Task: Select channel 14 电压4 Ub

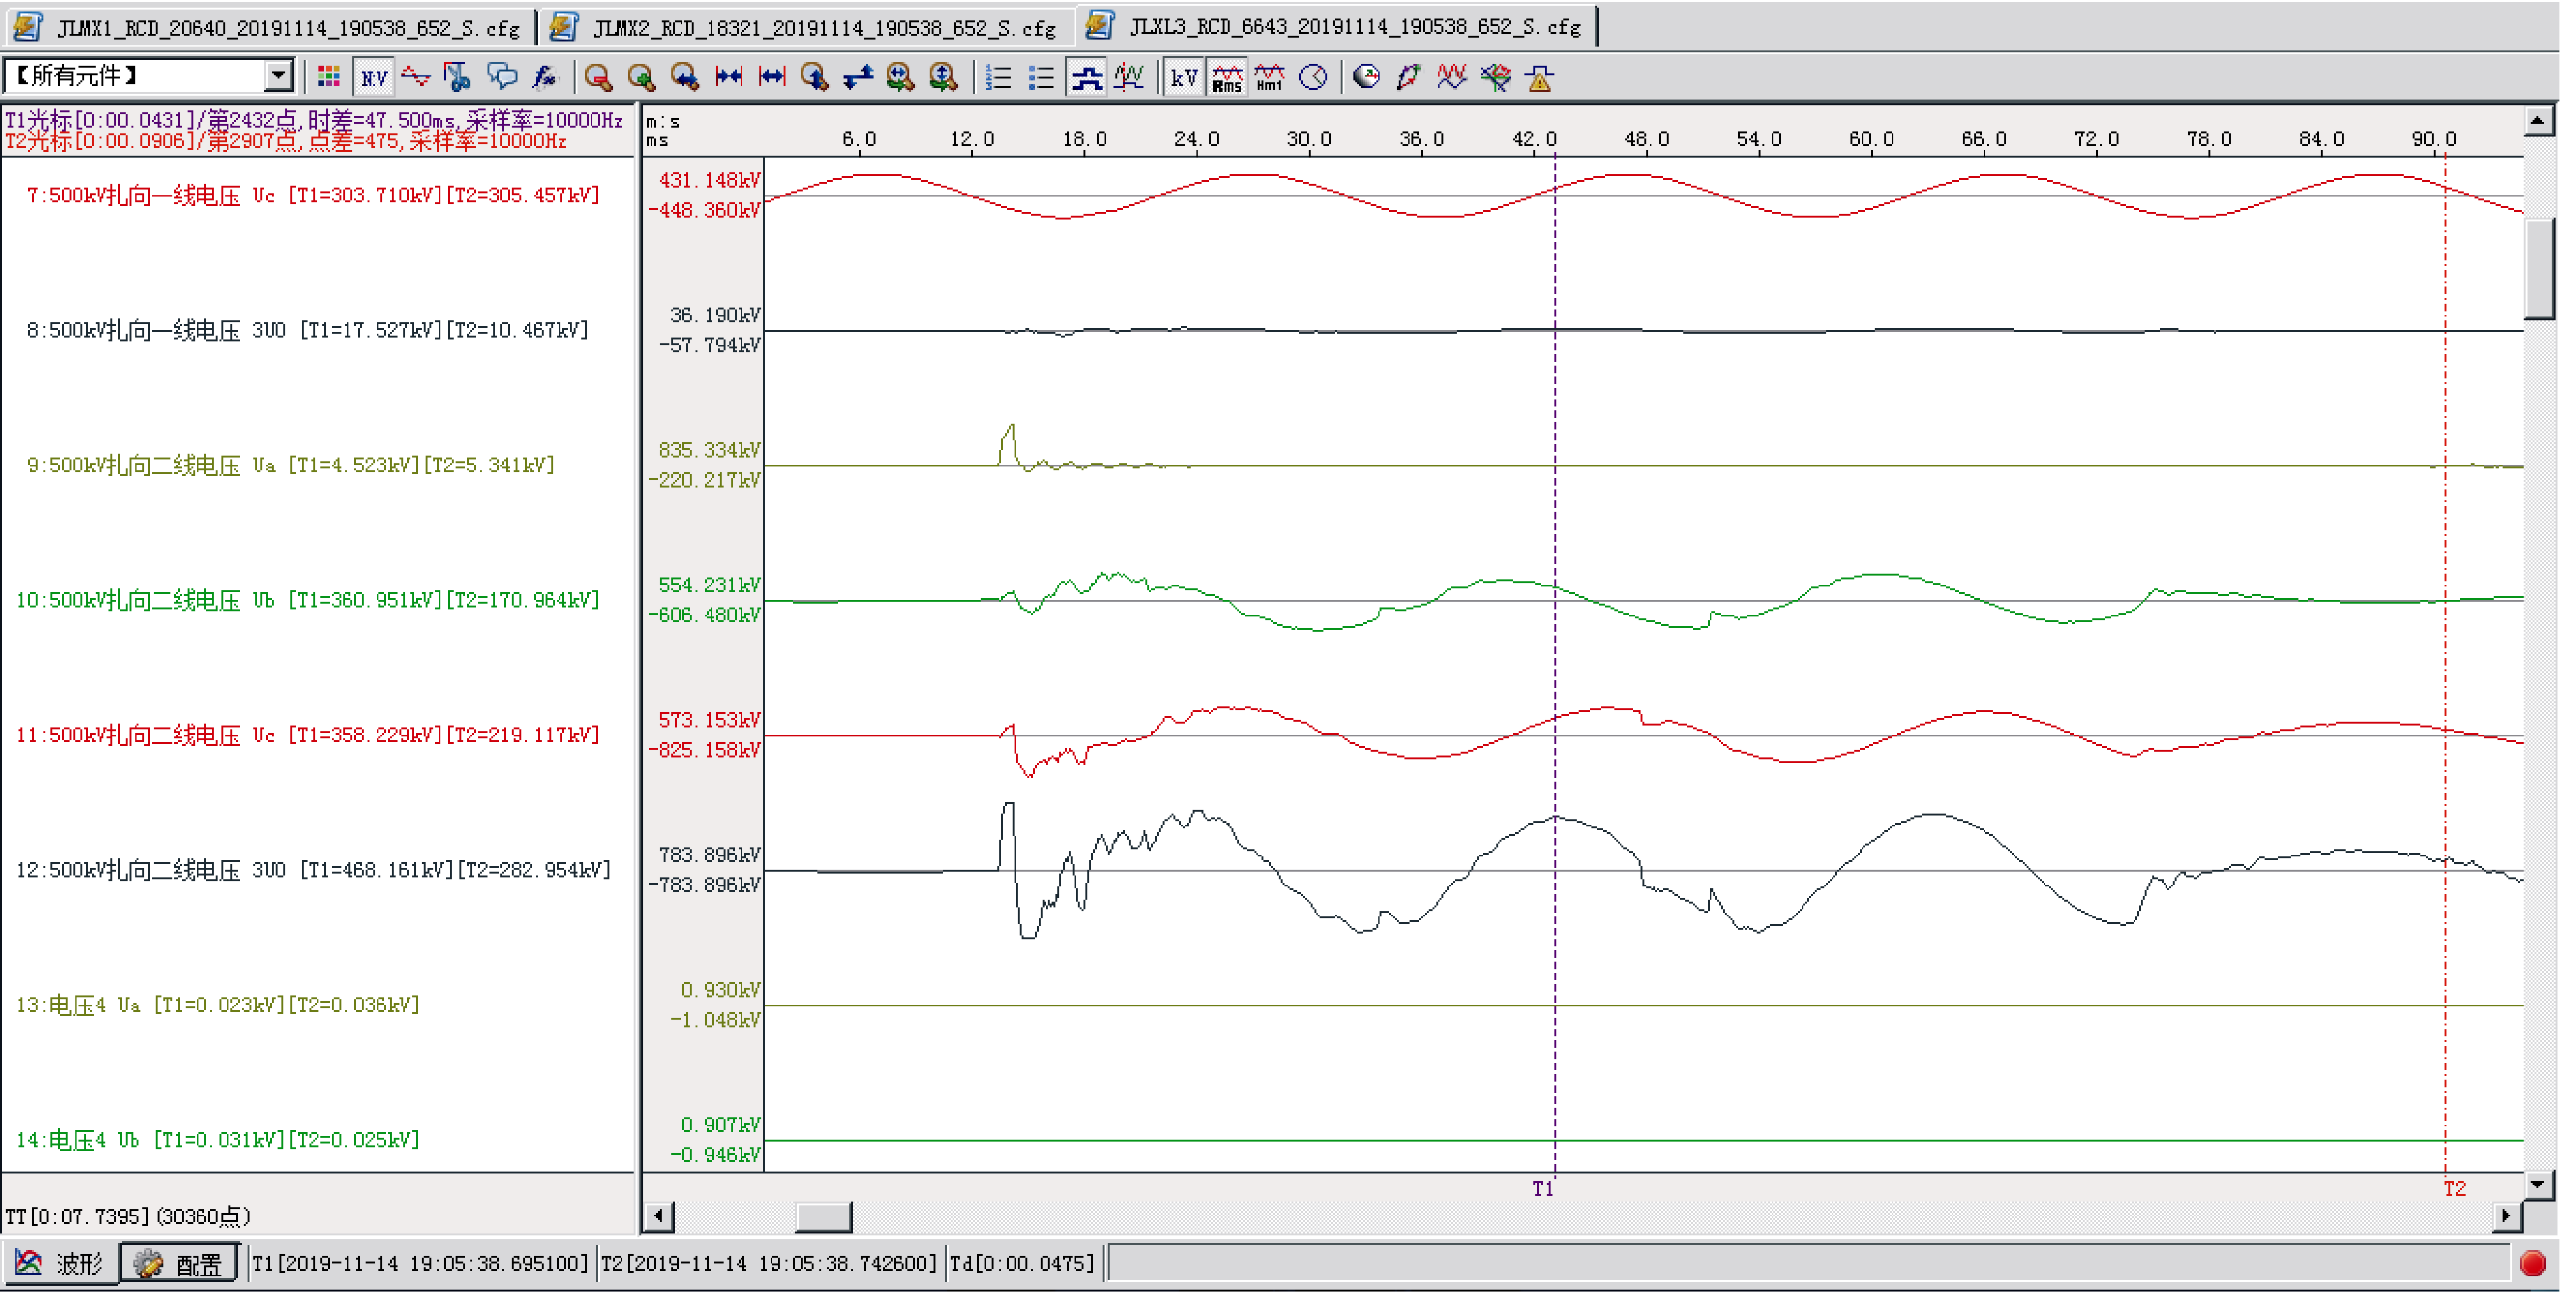Action: click(x=218, y=1140)
